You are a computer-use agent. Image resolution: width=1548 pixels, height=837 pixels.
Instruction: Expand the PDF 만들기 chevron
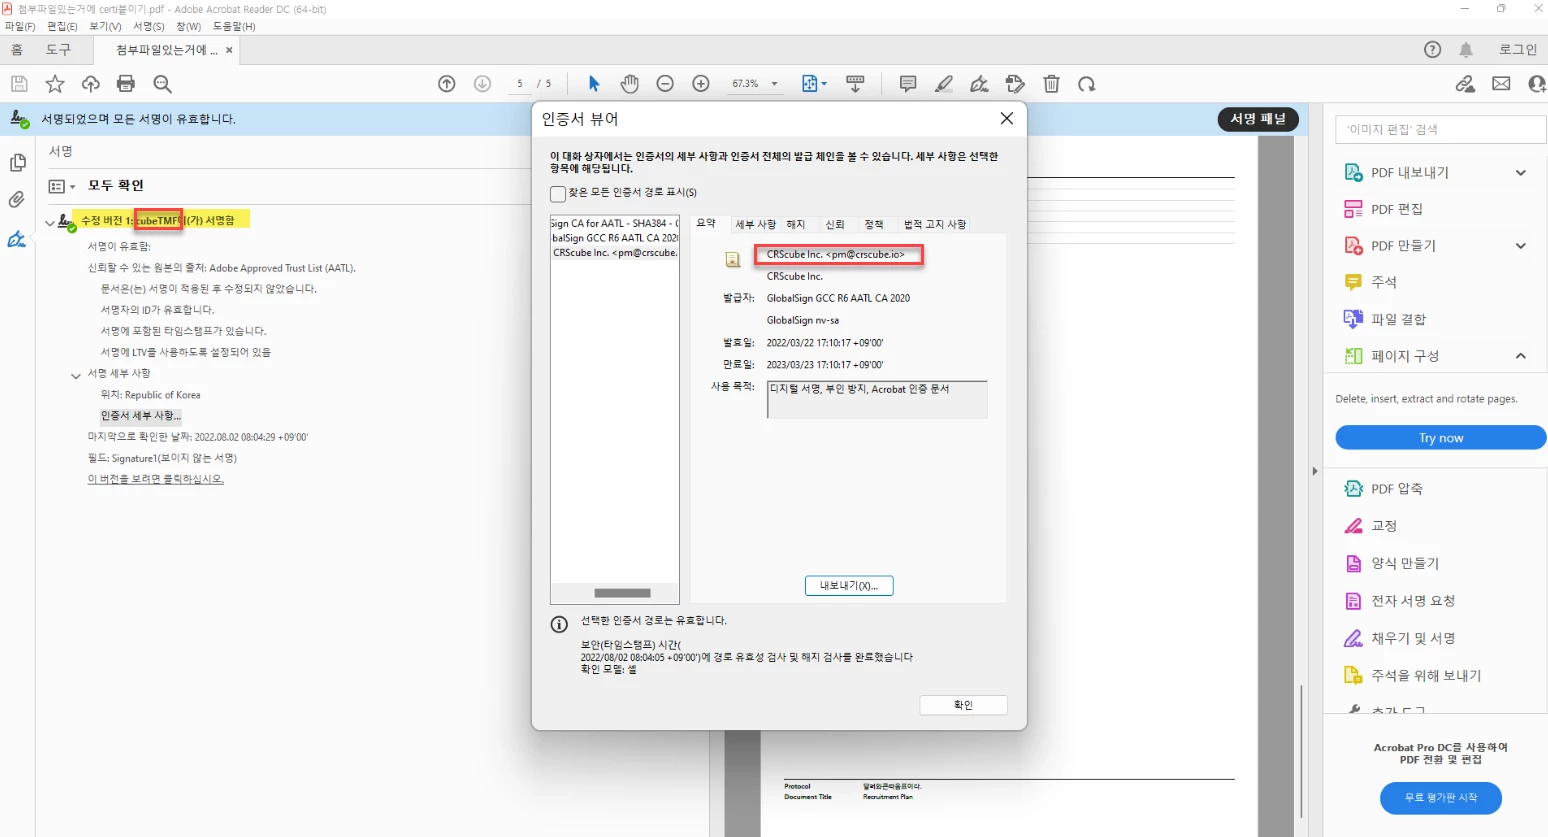pos(1521,246)
